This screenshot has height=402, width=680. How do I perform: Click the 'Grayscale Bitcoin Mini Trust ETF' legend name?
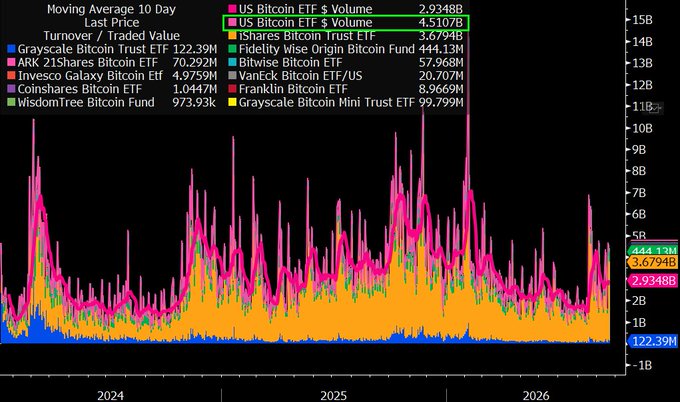click(x=327, y=103)
